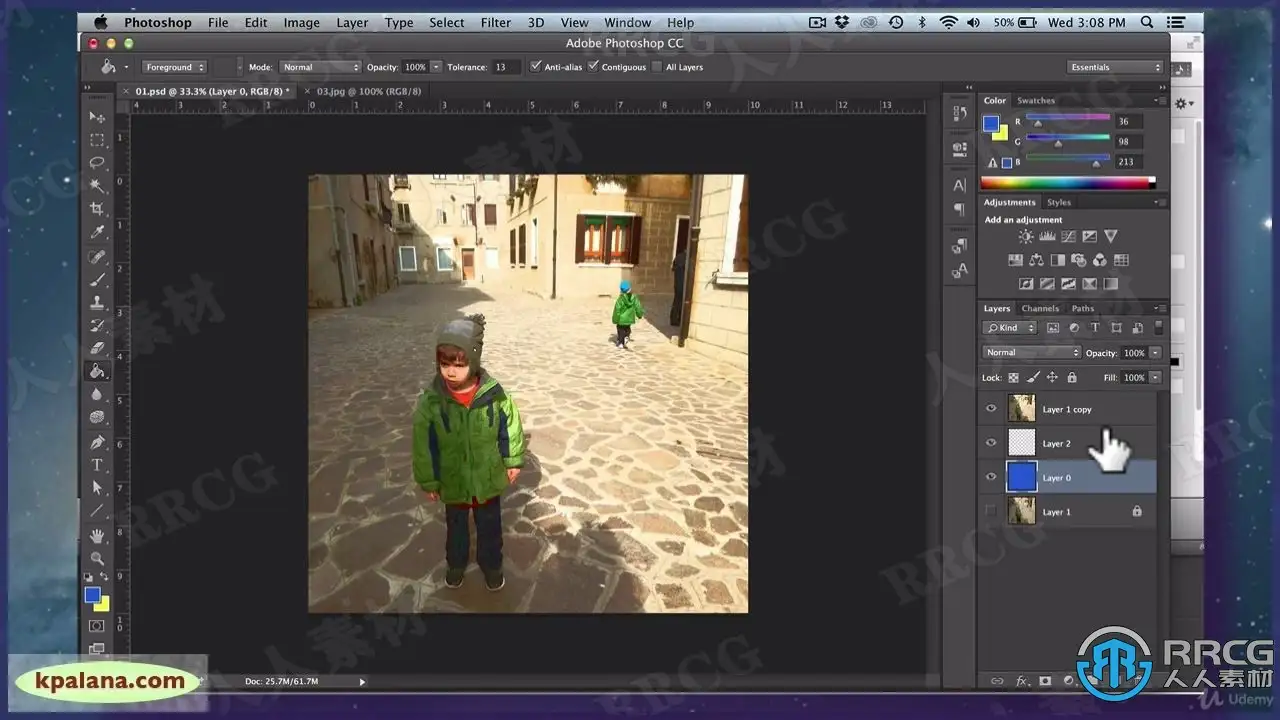Select the Horizontal Type tool

97,465
